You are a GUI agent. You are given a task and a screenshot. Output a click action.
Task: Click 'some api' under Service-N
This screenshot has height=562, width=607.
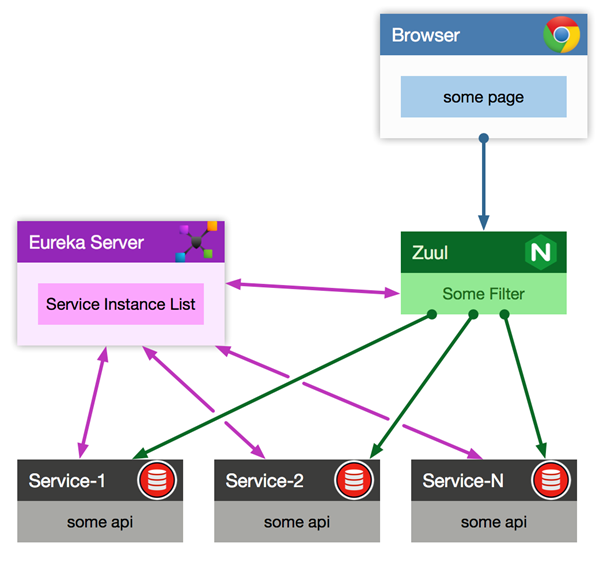tap(494, 522)
